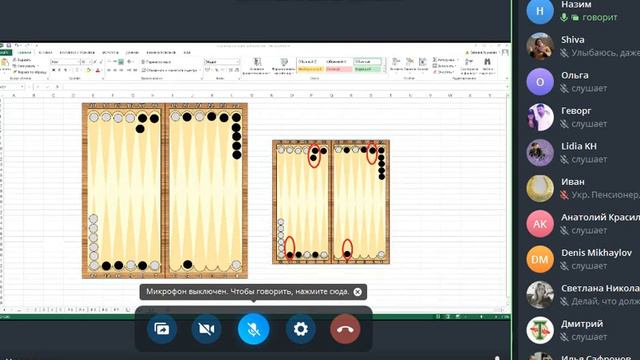Apply the yellow Neutral cell style

pos(311,69)
